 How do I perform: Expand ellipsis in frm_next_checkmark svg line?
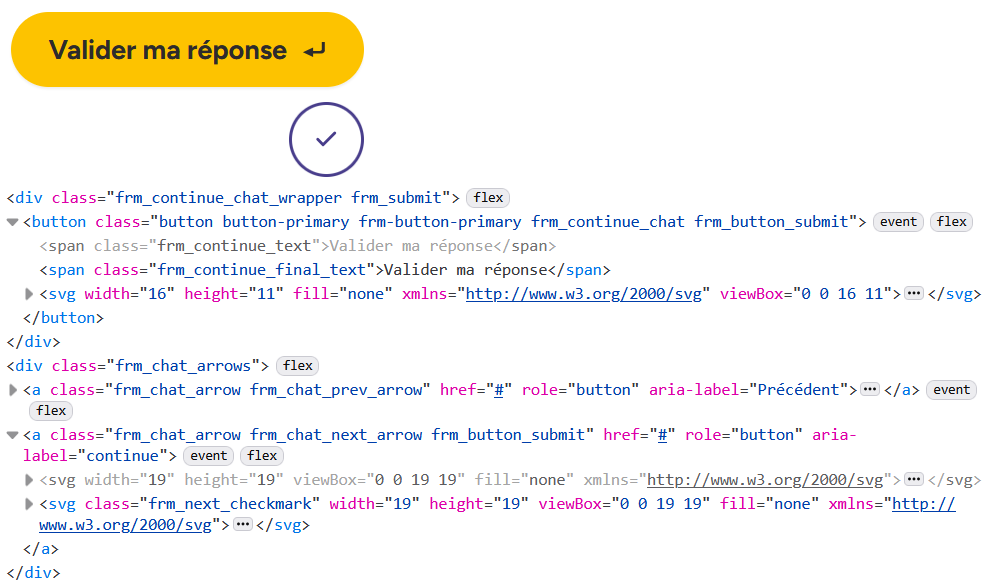(x=243, y=525)
